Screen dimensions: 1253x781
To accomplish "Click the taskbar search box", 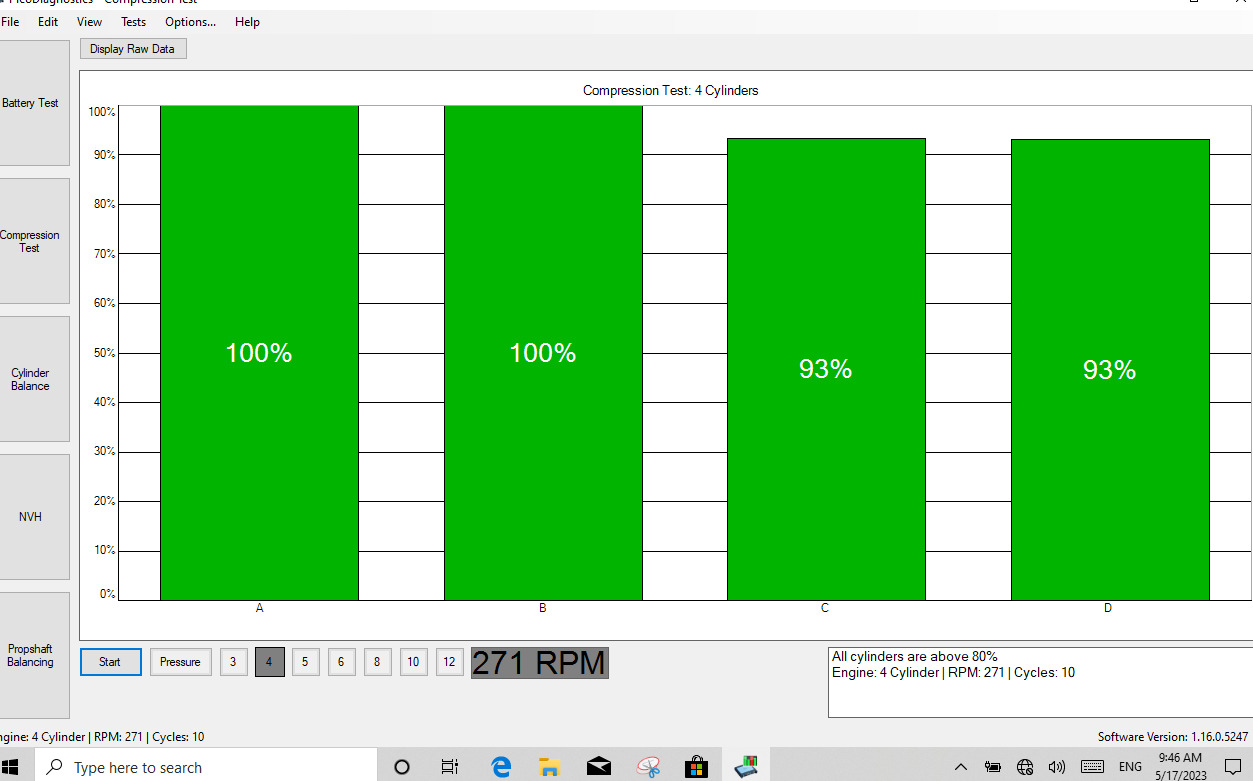I will click(x=206, y=767).
